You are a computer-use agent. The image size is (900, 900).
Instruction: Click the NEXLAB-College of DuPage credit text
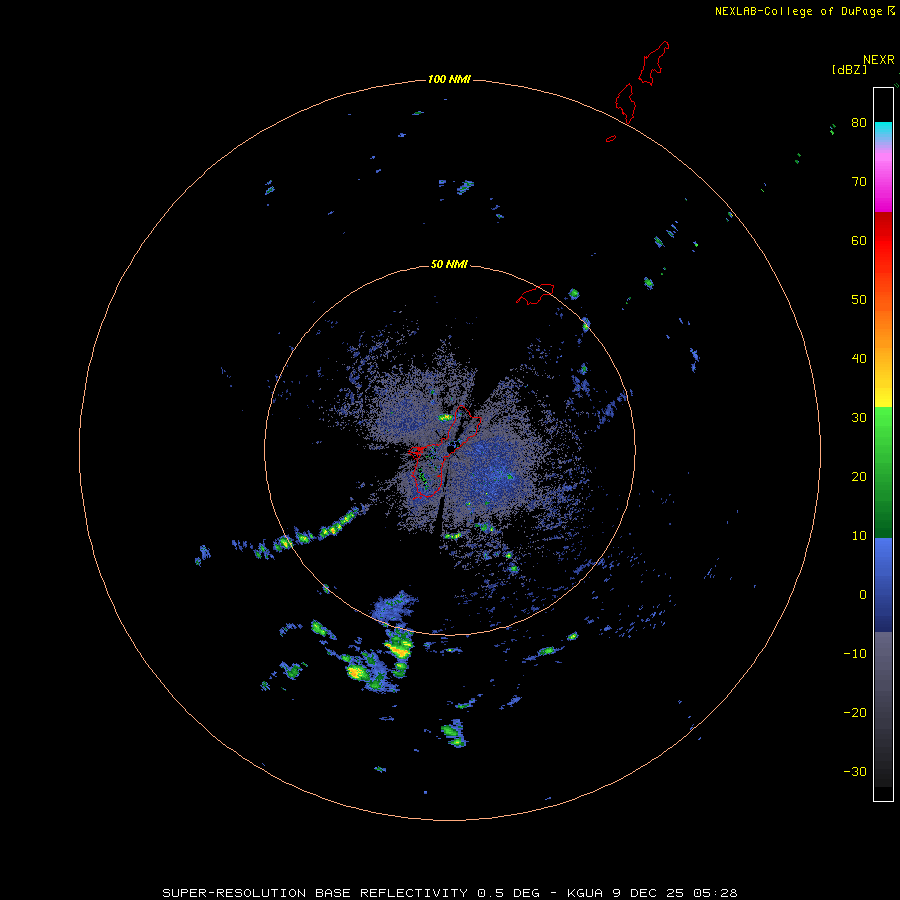point(804,11)
